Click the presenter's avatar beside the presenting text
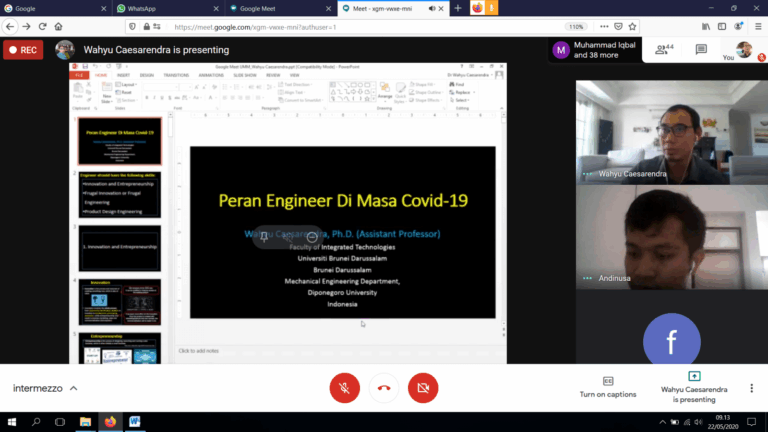768x432 pixels. point(65,50)
